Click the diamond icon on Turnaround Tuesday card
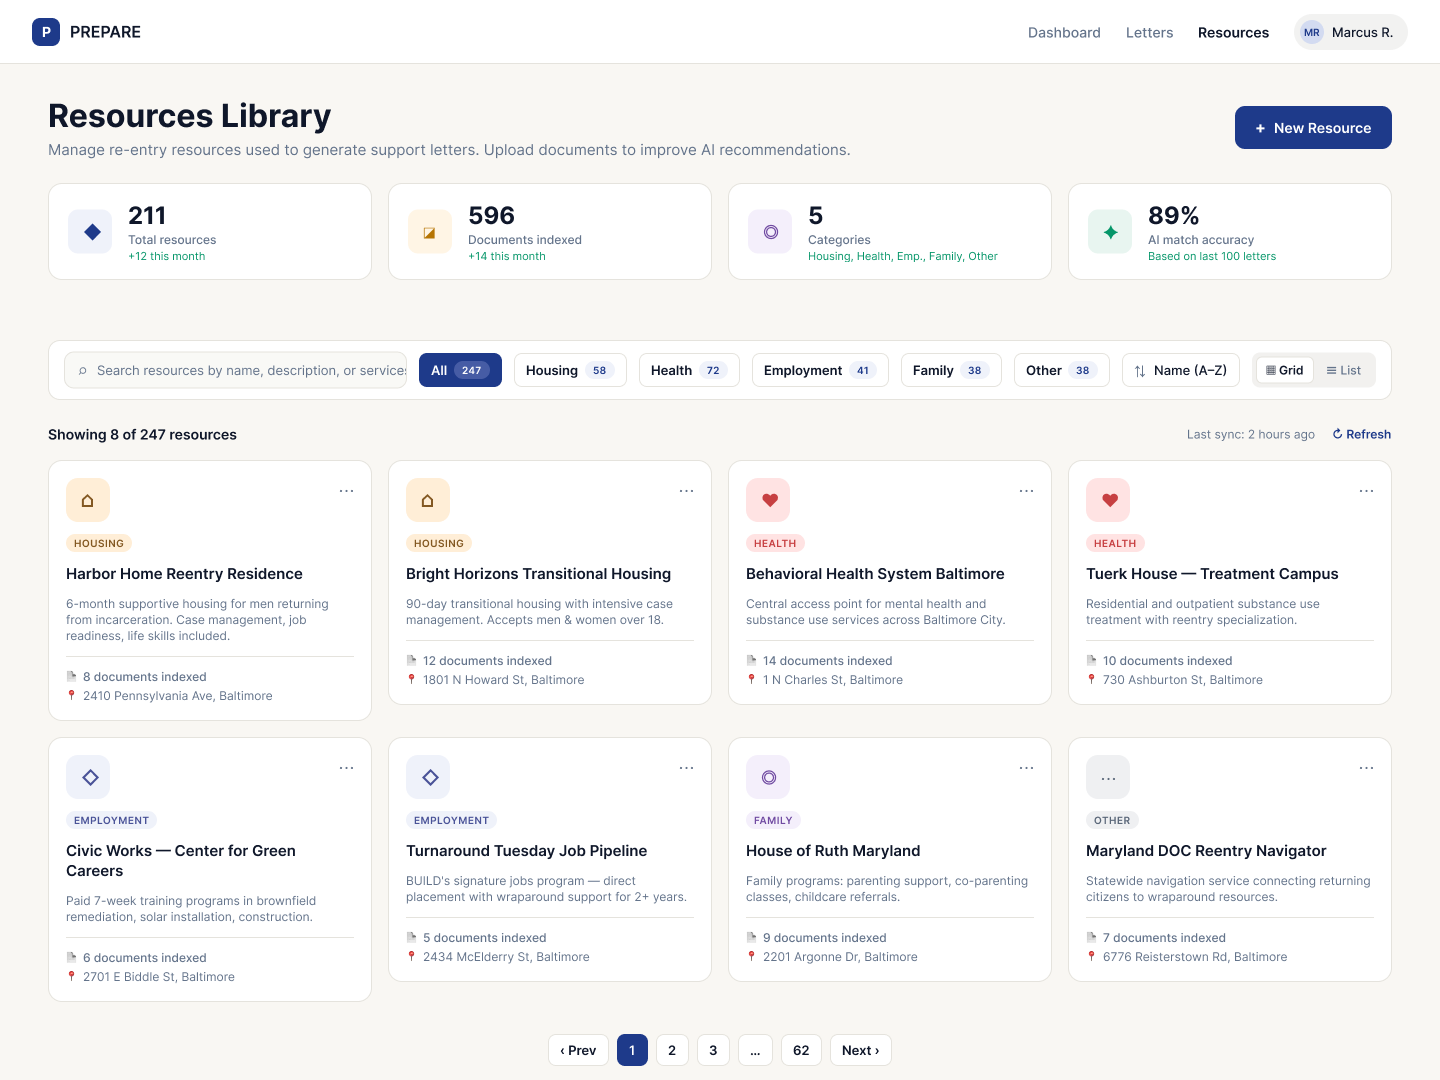The width and height of the screenshot is (1440, 1080). point(428,777)
